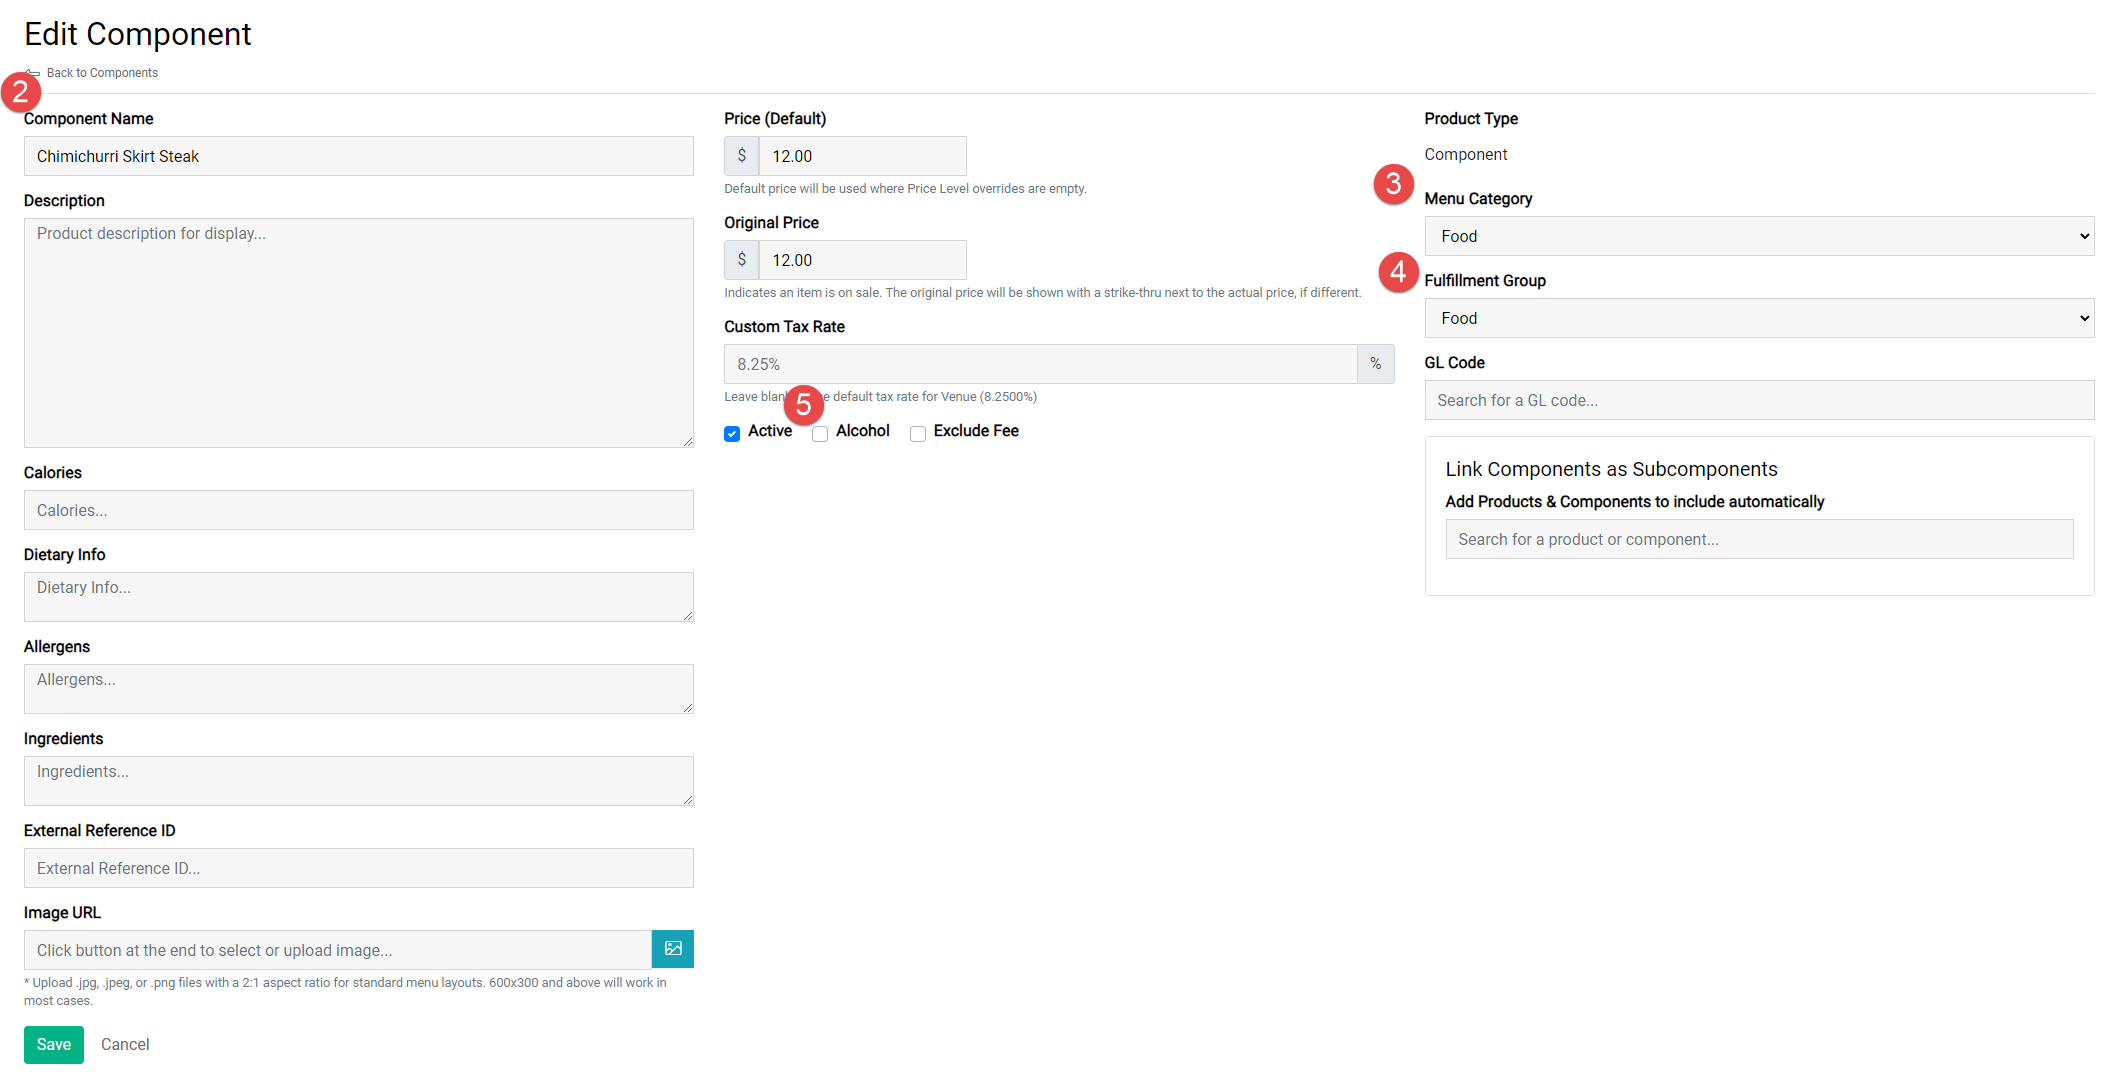Click the Save button
Image resolution: width=2102 pixels, height=1077 pixels.
pos(53,1044)
